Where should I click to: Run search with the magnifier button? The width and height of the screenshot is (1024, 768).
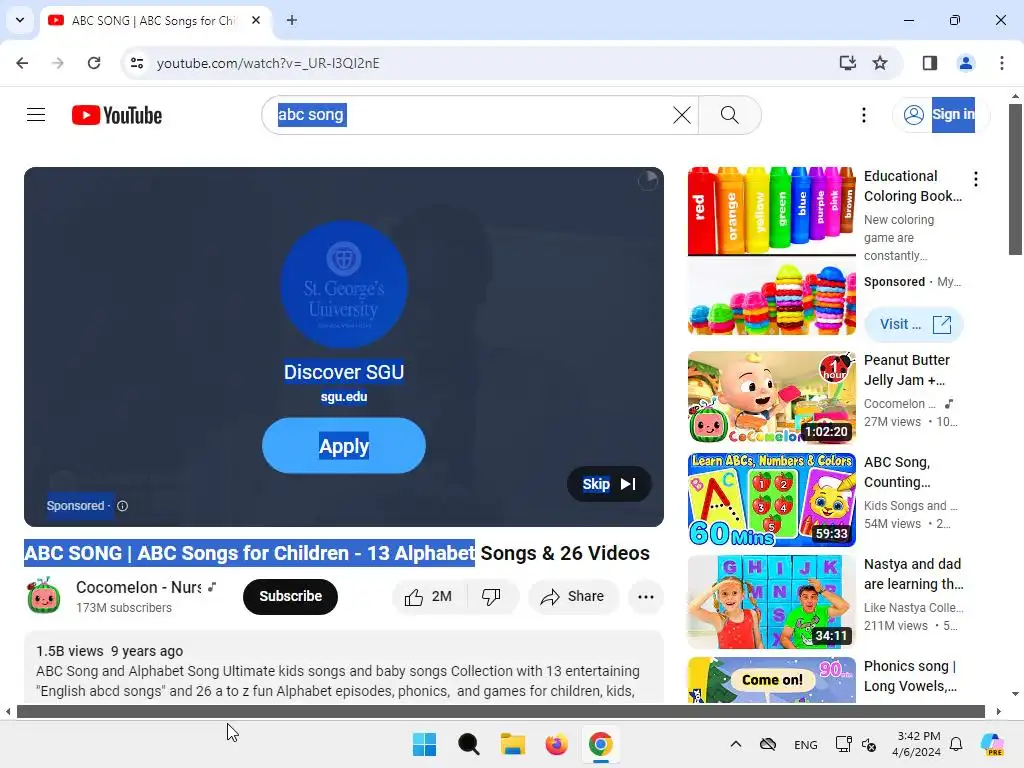[729, 115]
